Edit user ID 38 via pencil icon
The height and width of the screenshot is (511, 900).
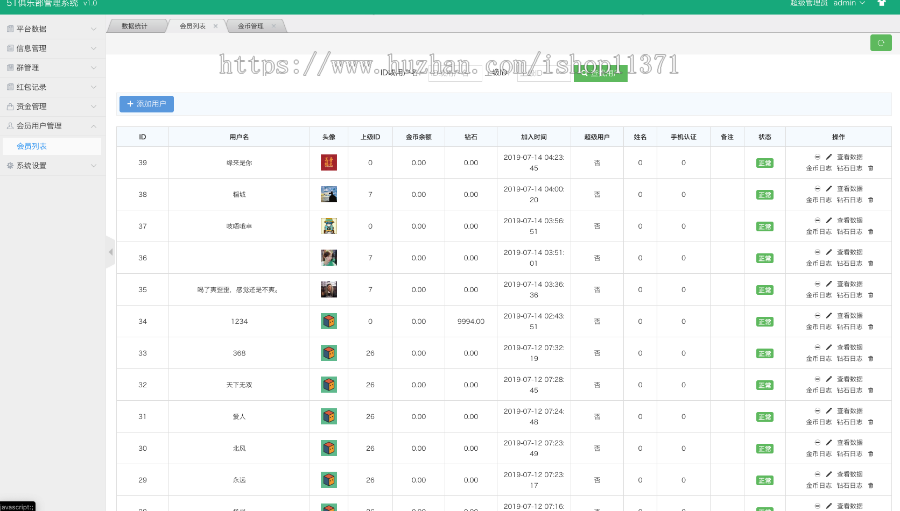pos(829,188)
